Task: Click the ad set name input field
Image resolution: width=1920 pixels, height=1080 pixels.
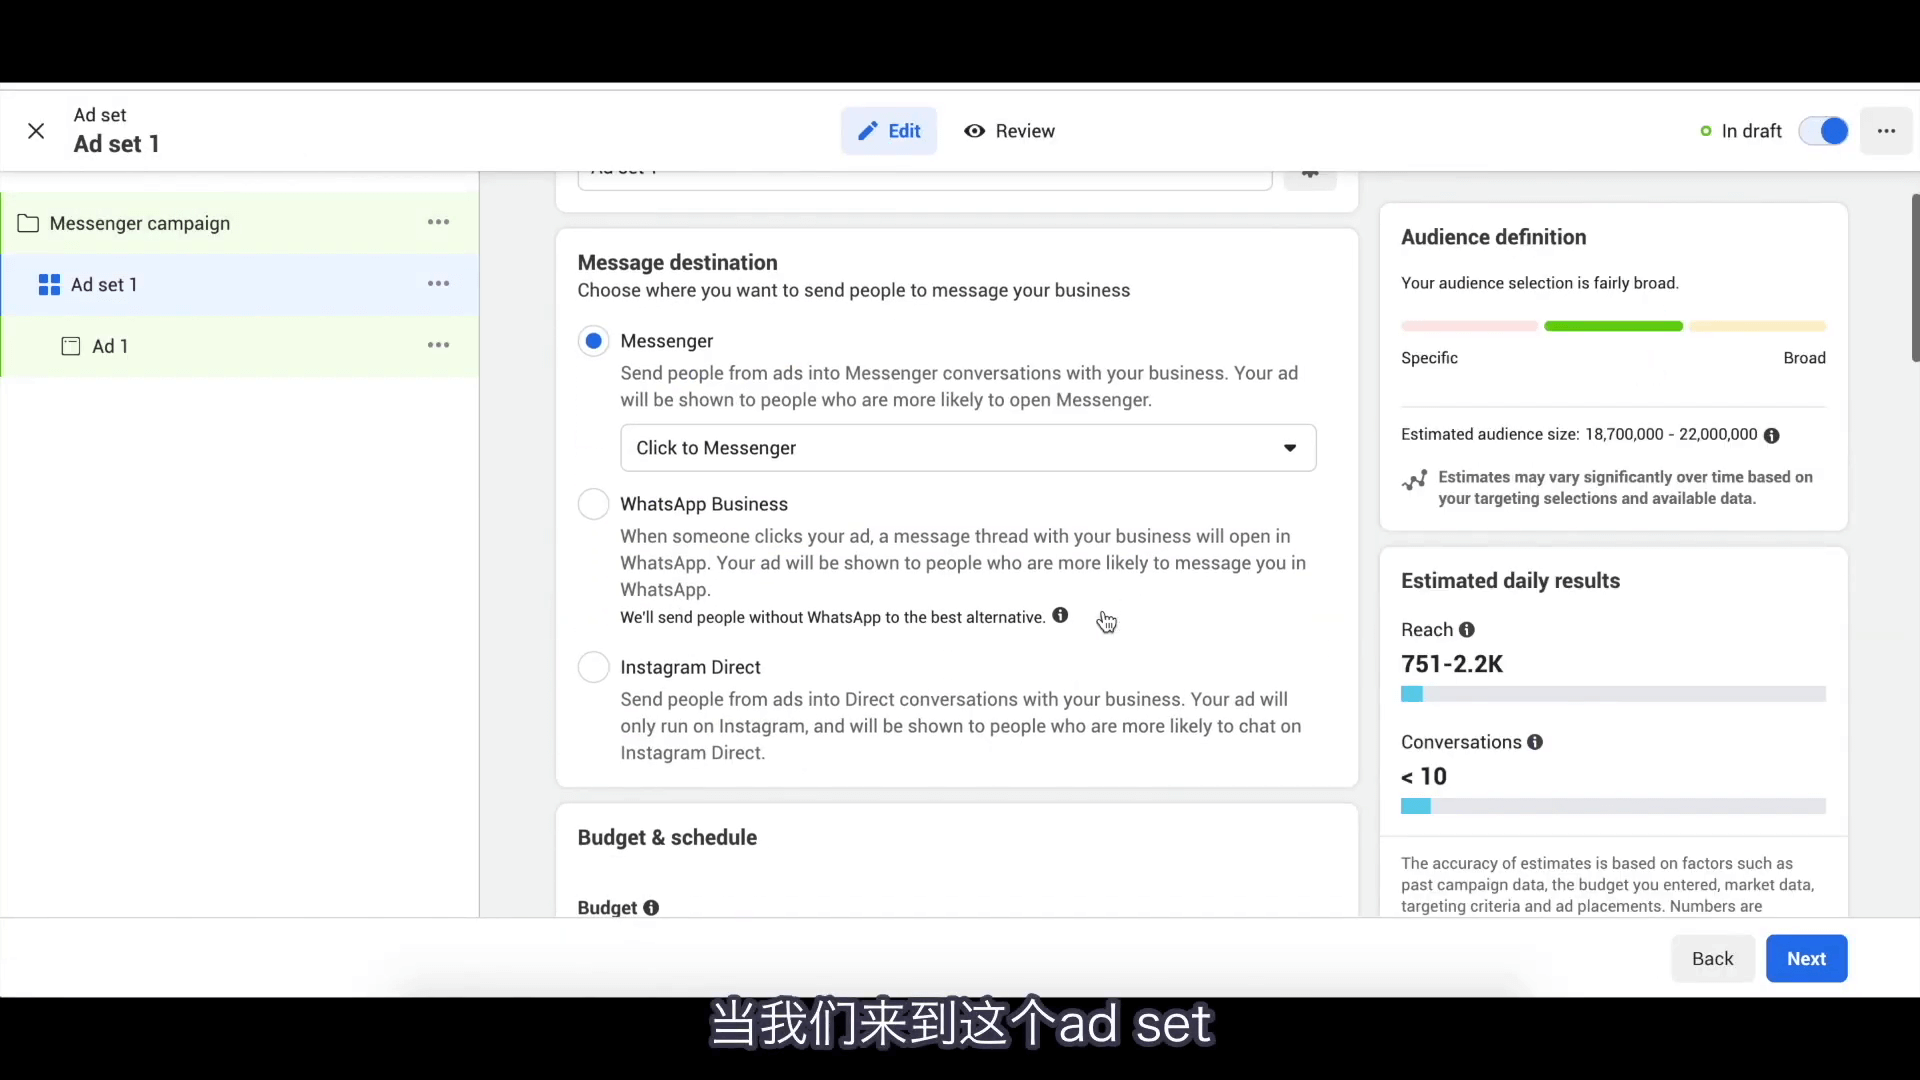Action: [925, 179]
